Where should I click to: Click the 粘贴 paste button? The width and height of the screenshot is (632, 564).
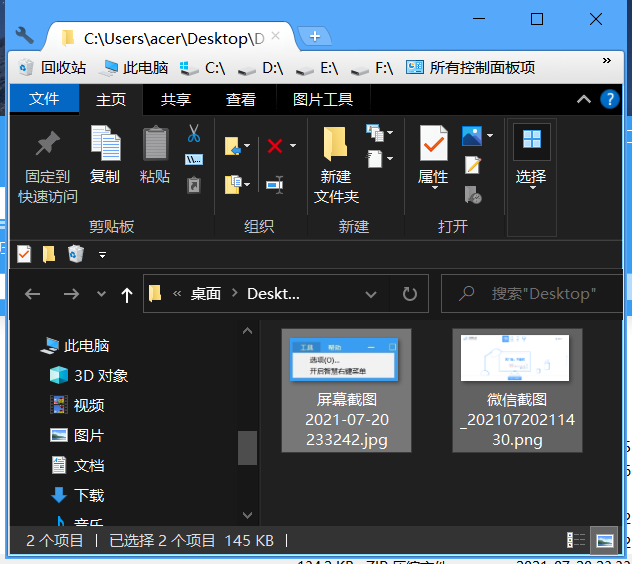(x=155, y=155)
